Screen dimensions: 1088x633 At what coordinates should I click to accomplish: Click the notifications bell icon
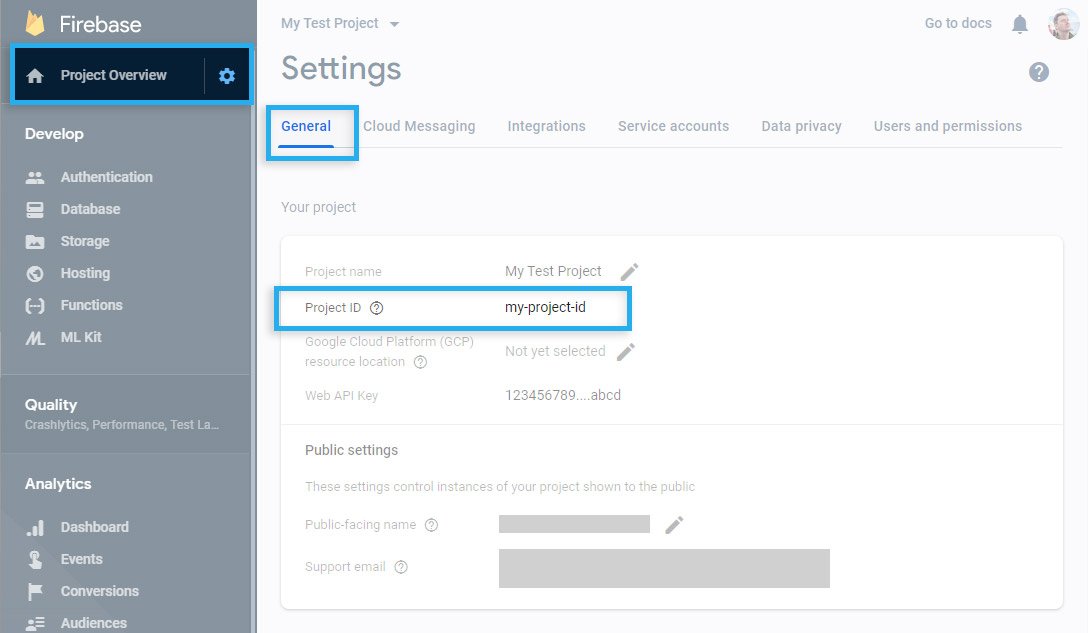(x=1019, y=24)
